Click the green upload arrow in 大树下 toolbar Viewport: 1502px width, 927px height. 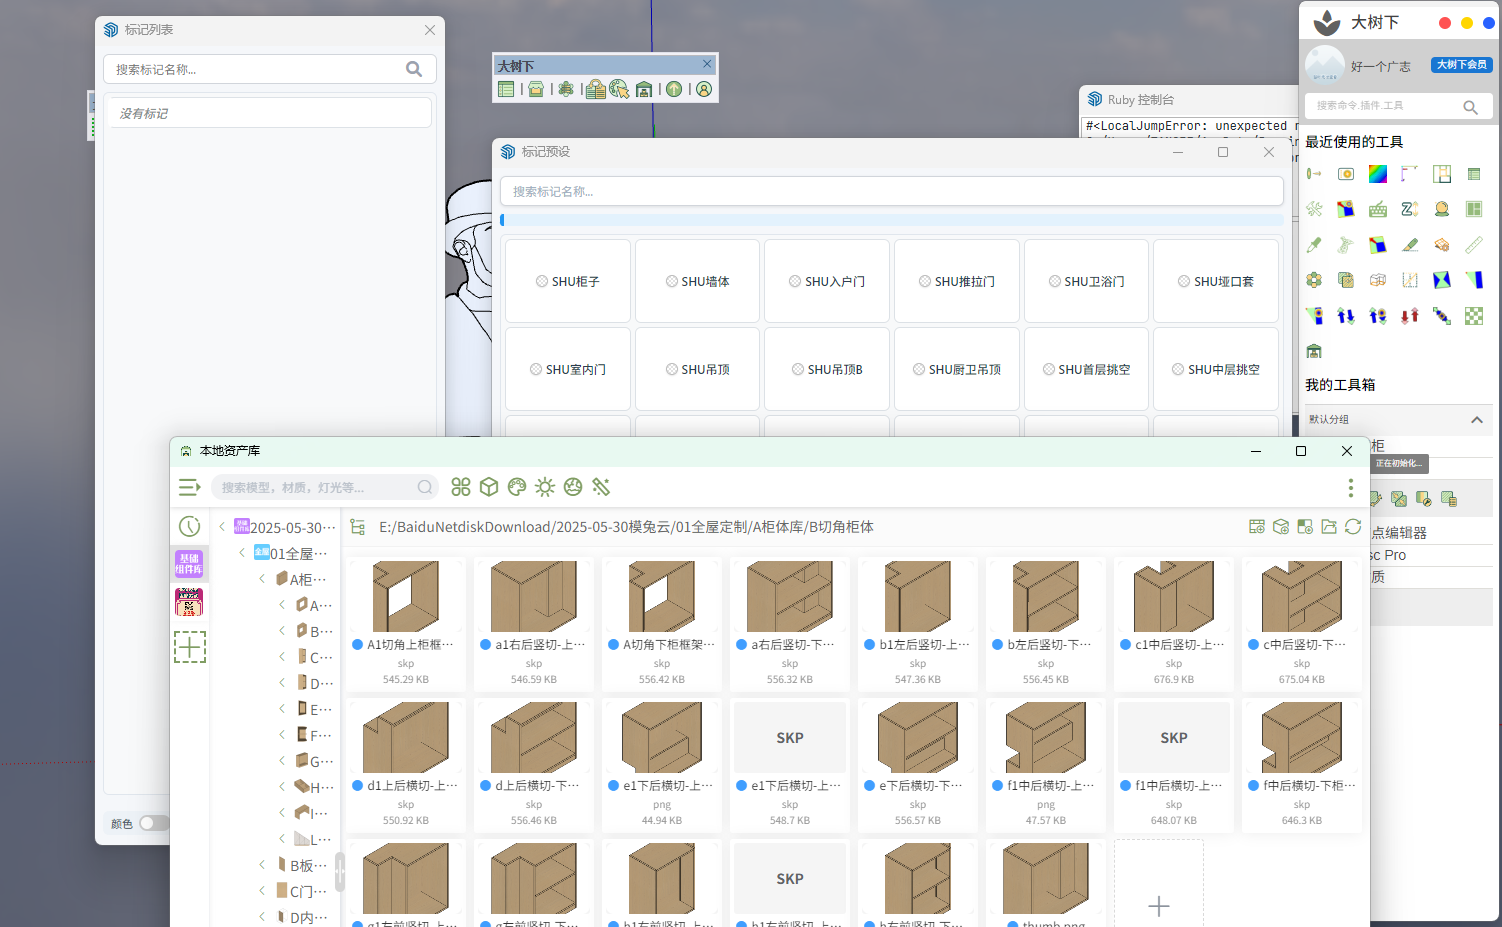click(674, 90)
